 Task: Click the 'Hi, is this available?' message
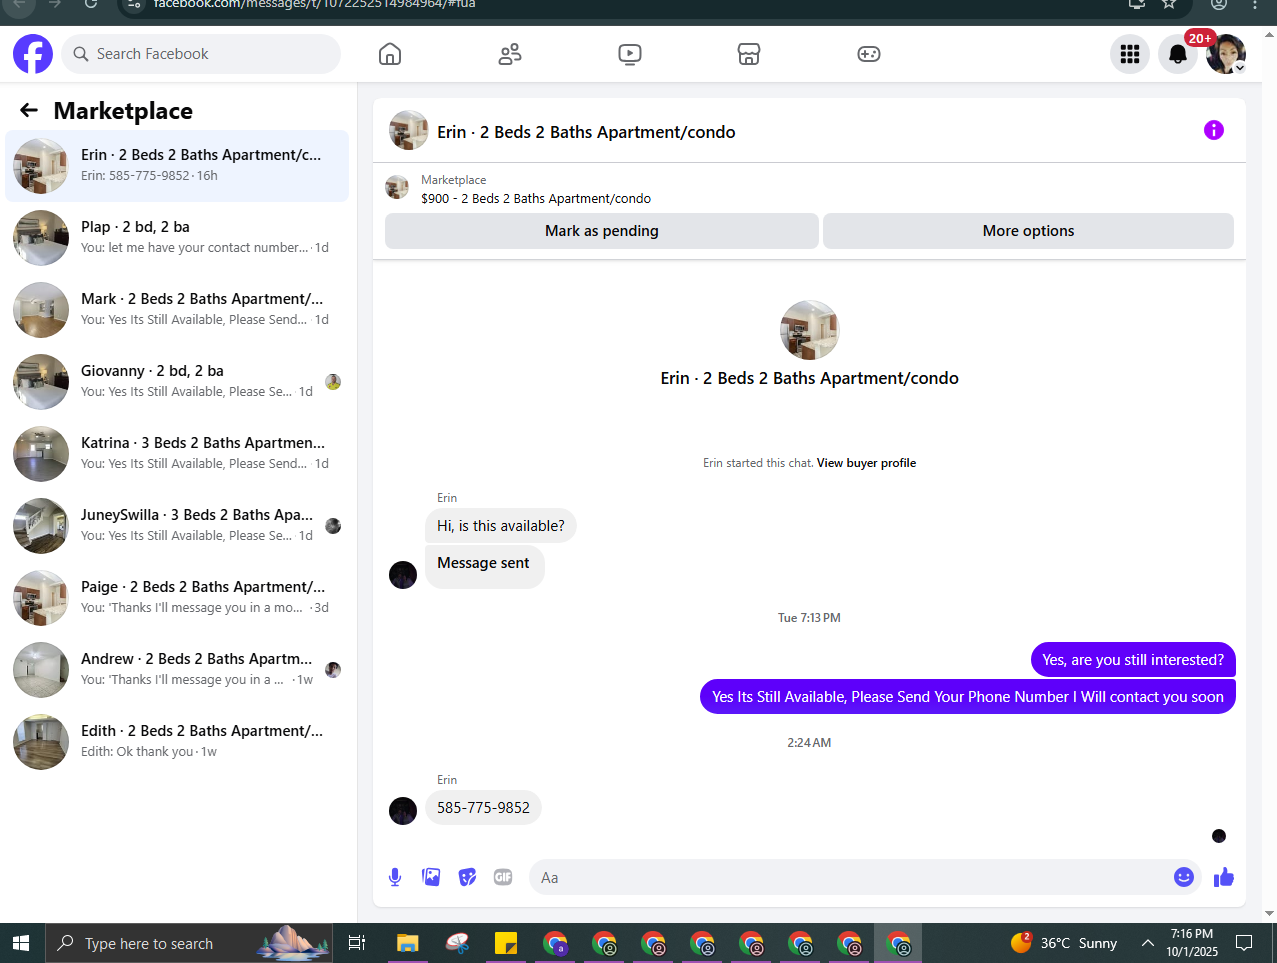(x=500, y=526)
